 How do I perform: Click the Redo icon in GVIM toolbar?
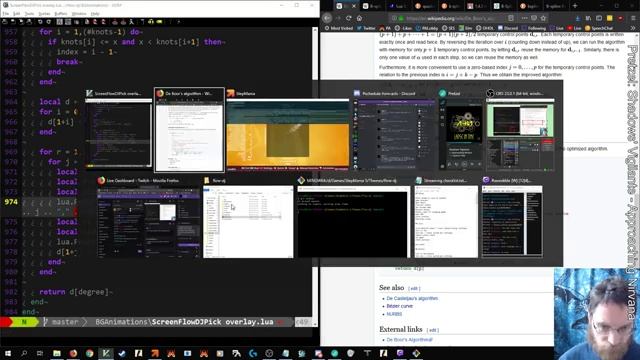coord(49,22)
